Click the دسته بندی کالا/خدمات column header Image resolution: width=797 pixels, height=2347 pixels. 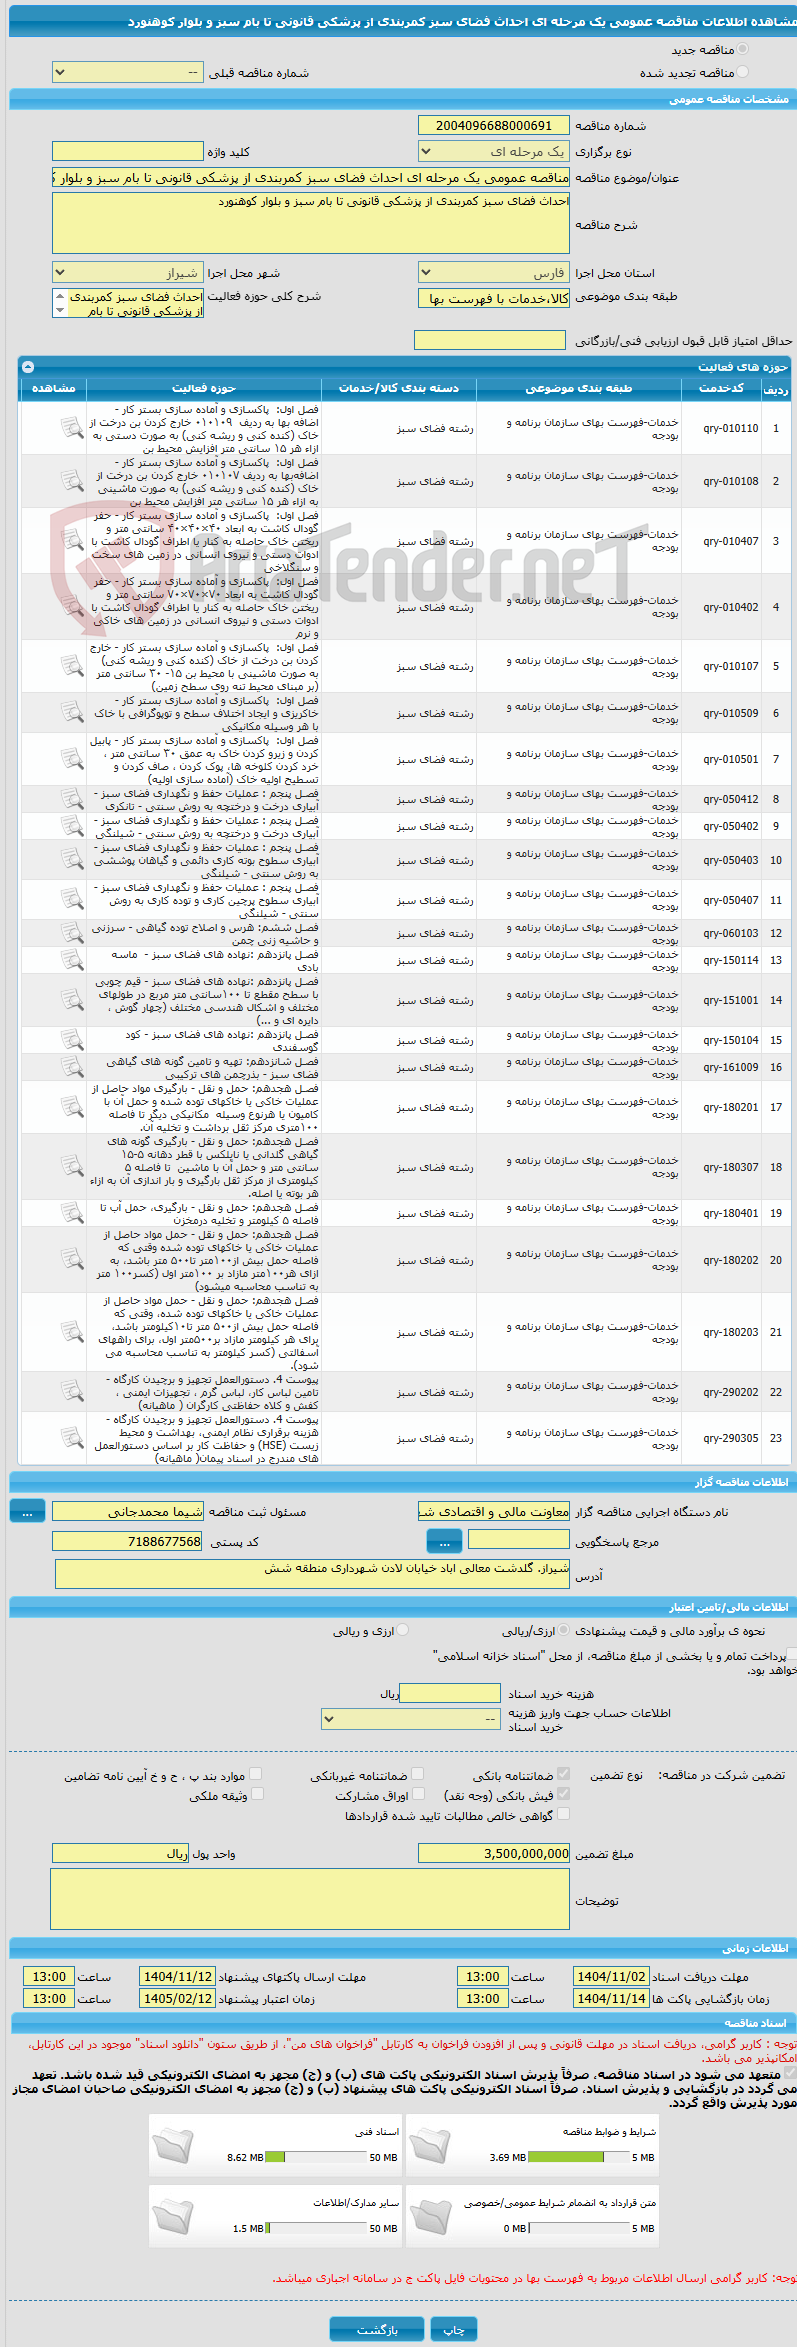(x=399, y=388)
